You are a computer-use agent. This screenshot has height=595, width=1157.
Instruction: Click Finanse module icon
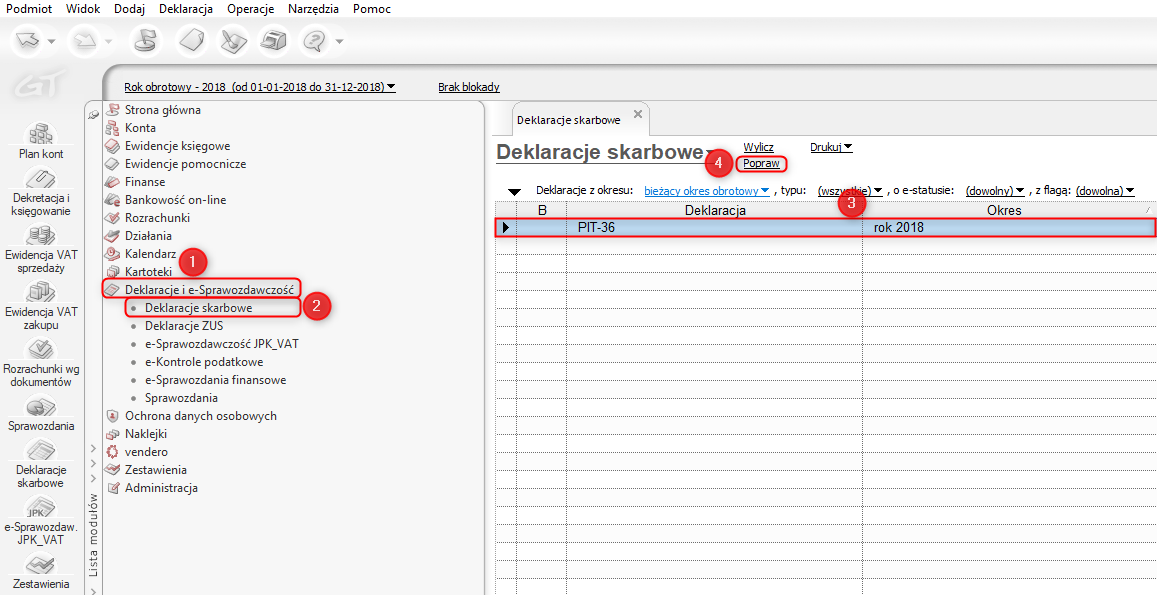112,182
